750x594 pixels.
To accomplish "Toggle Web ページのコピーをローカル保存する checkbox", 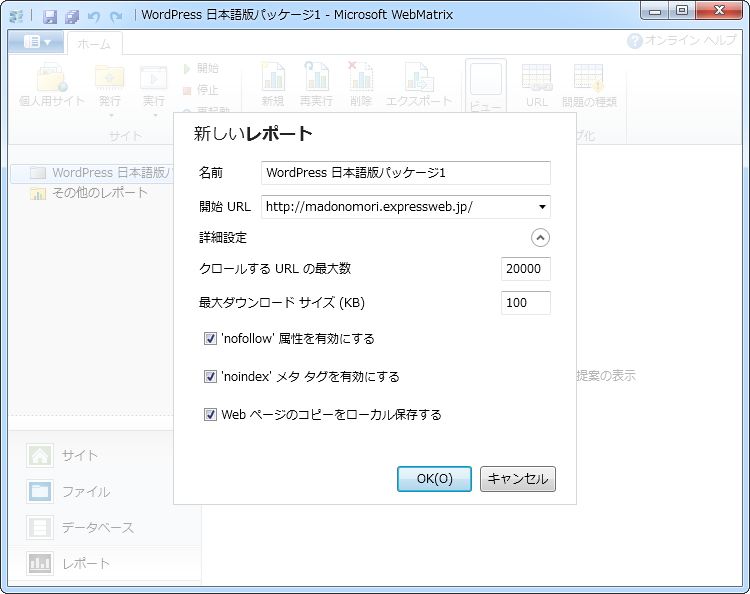I will click(x=210, y=414).
